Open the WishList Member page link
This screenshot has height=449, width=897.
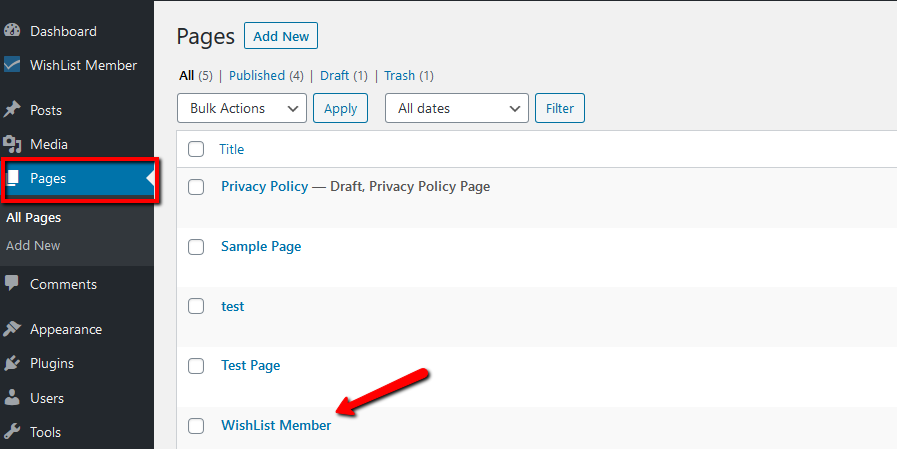[x=276, y=426]
